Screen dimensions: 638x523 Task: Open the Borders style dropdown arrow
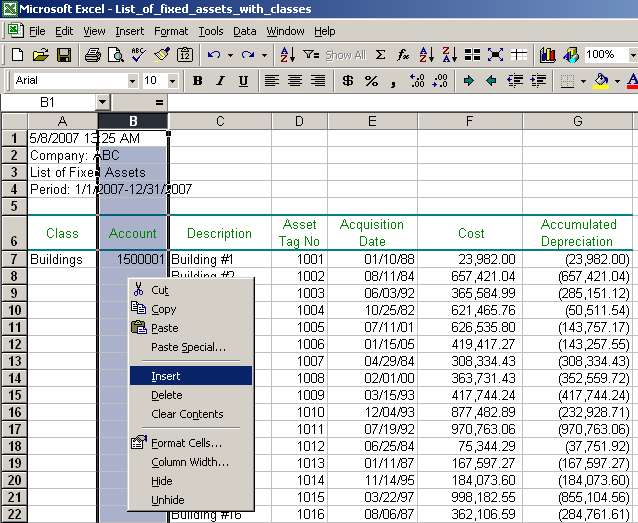pos(583,81)
